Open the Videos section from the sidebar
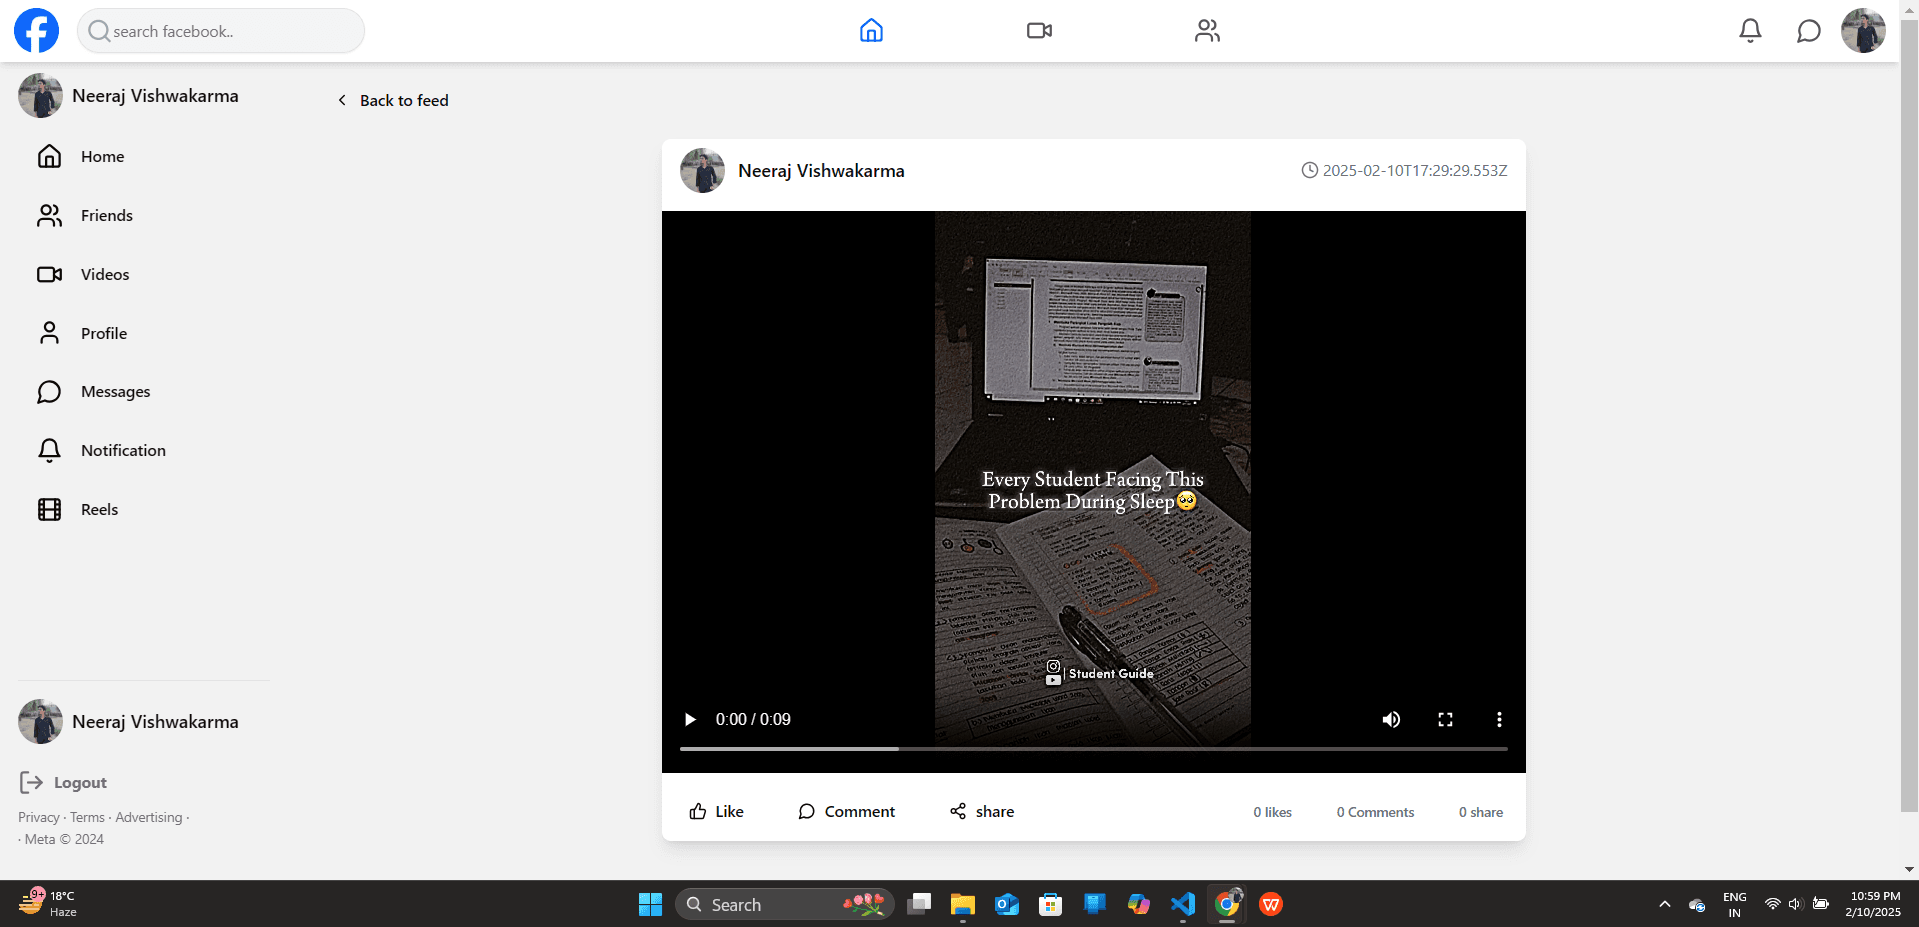1919x927 pixels. 105,274
